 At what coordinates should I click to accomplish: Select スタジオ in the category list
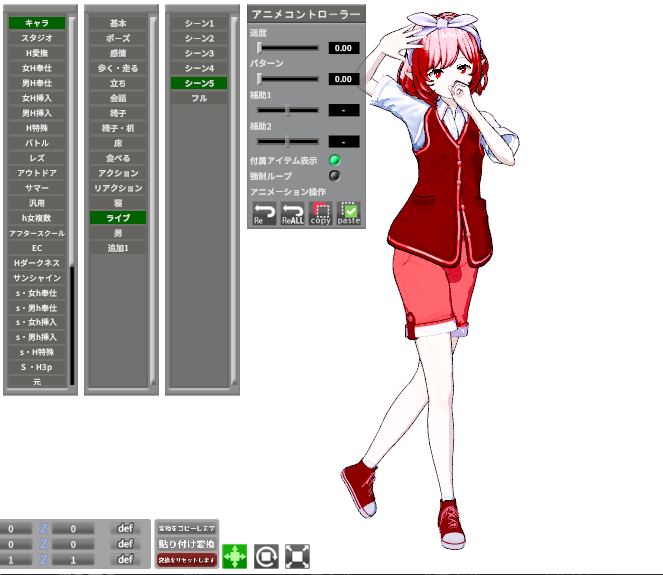point(37,38)
